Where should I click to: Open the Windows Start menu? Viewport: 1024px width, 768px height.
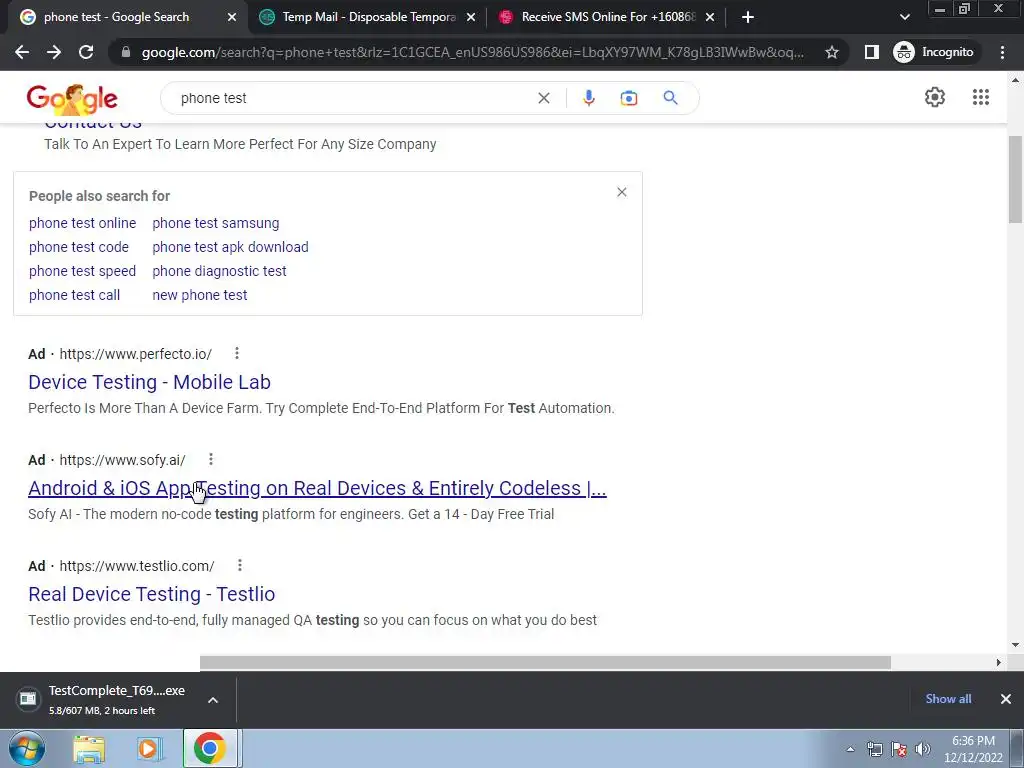[26, 748]
